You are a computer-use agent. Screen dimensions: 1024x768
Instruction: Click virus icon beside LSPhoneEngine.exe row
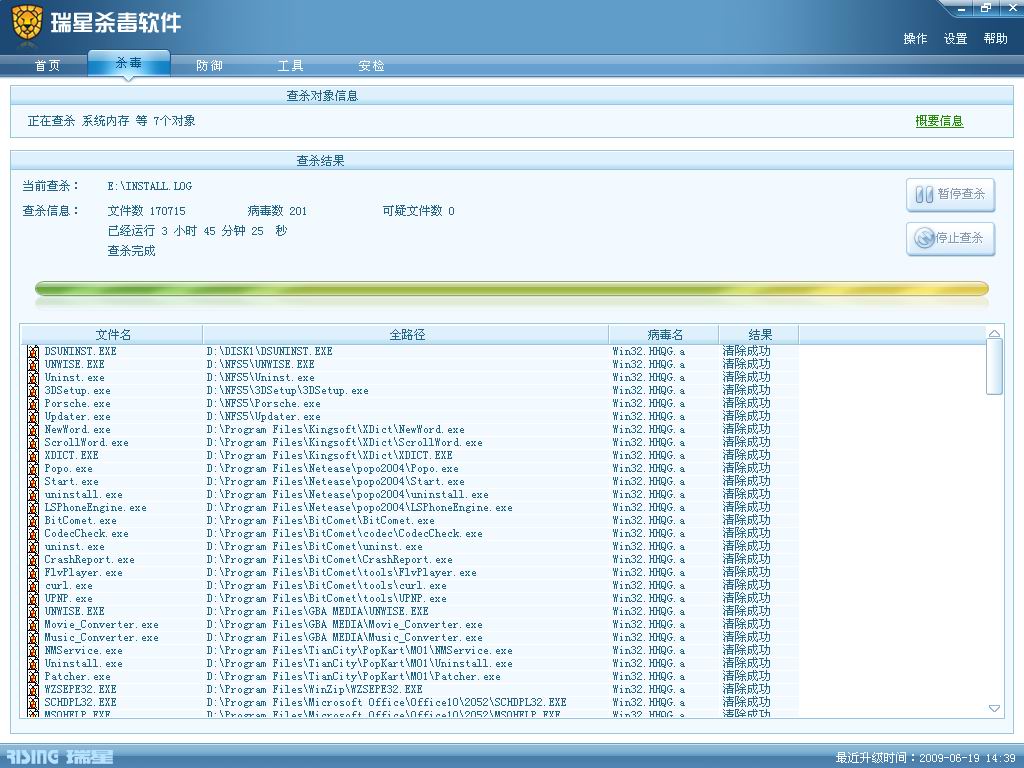point(33,507)
